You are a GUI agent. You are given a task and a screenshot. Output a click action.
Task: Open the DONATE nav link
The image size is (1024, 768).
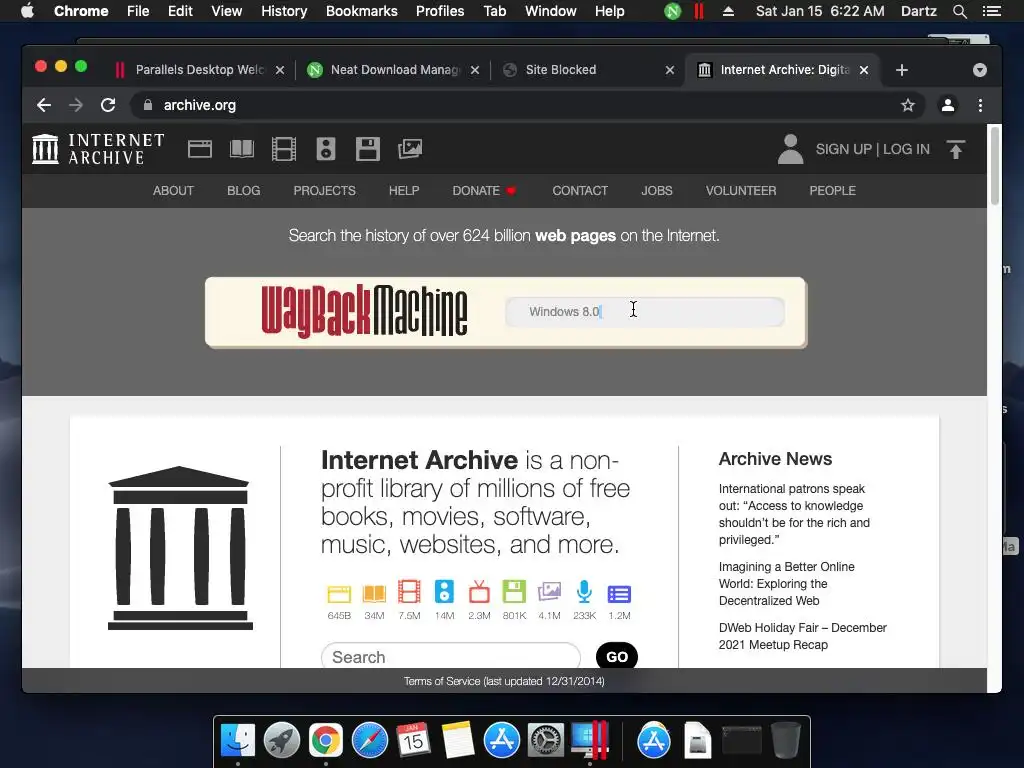484,191
